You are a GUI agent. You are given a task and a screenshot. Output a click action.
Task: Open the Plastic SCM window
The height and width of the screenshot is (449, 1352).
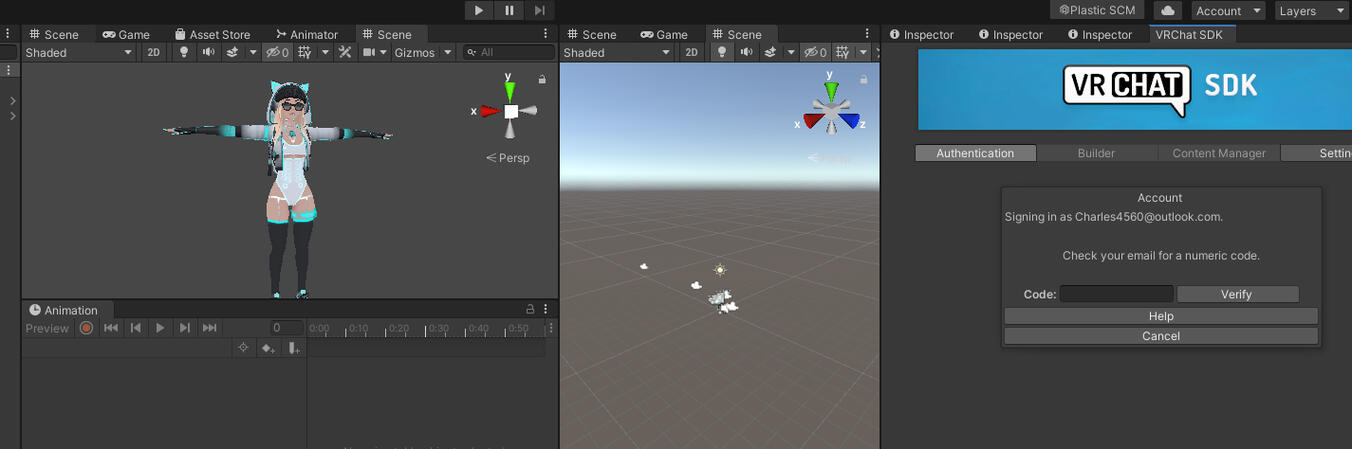tap(1097, 10)
